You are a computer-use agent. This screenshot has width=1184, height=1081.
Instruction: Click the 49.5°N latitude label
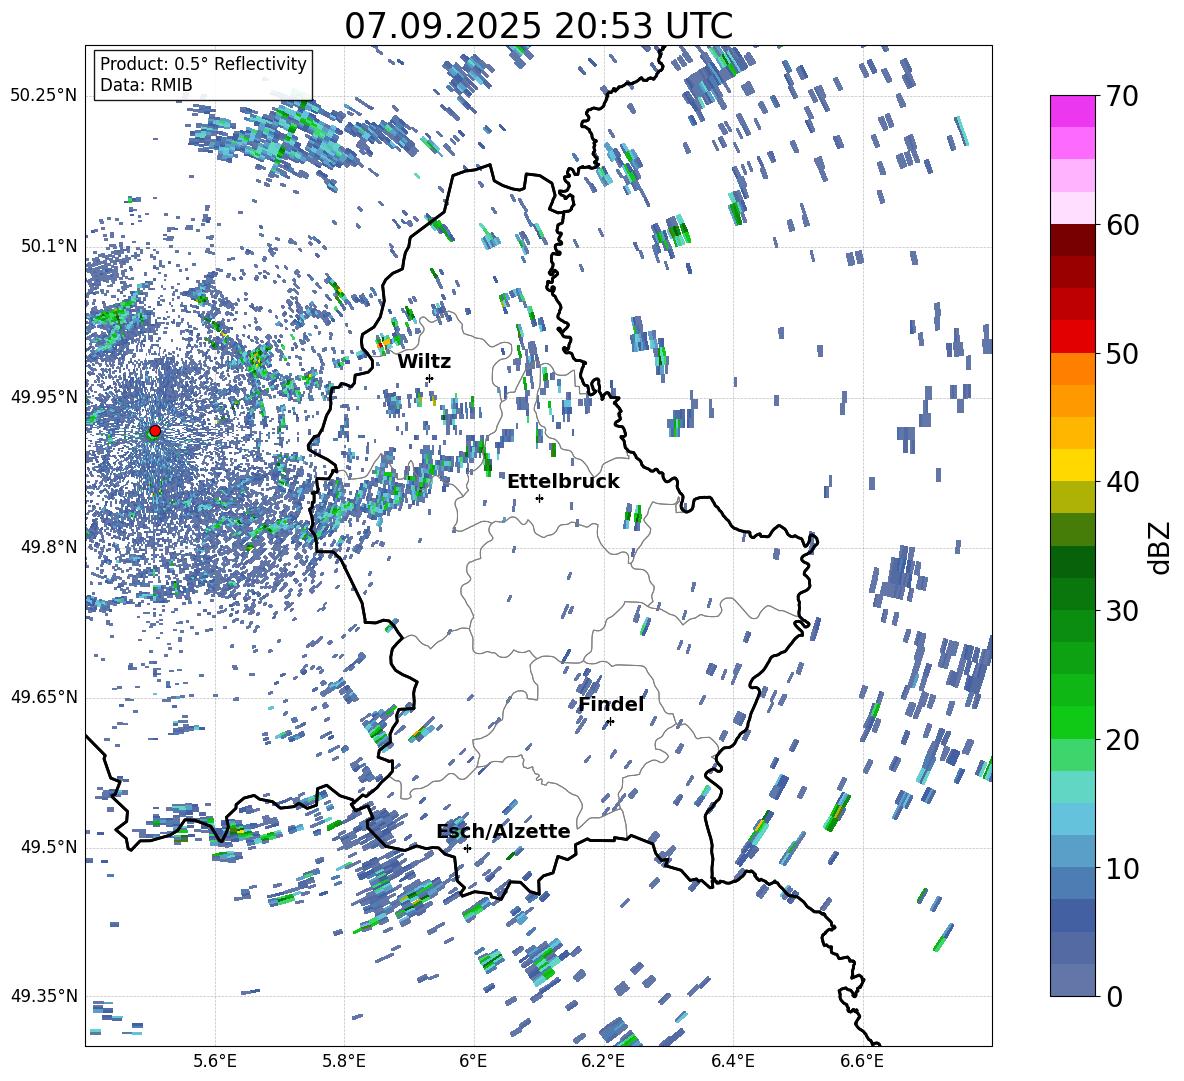[48, 847]
